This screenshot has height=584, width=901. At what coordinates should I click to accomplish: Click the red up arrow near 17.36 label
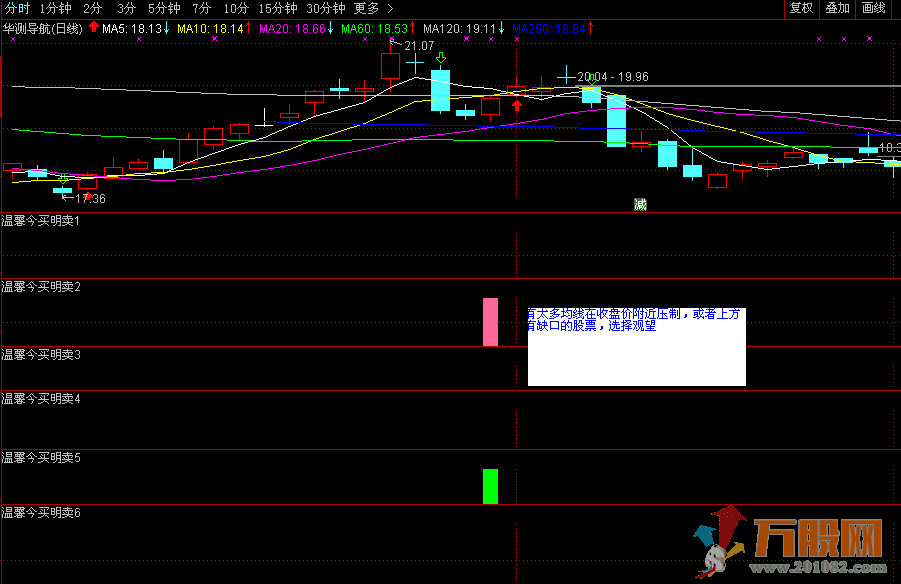pos(88,195)
